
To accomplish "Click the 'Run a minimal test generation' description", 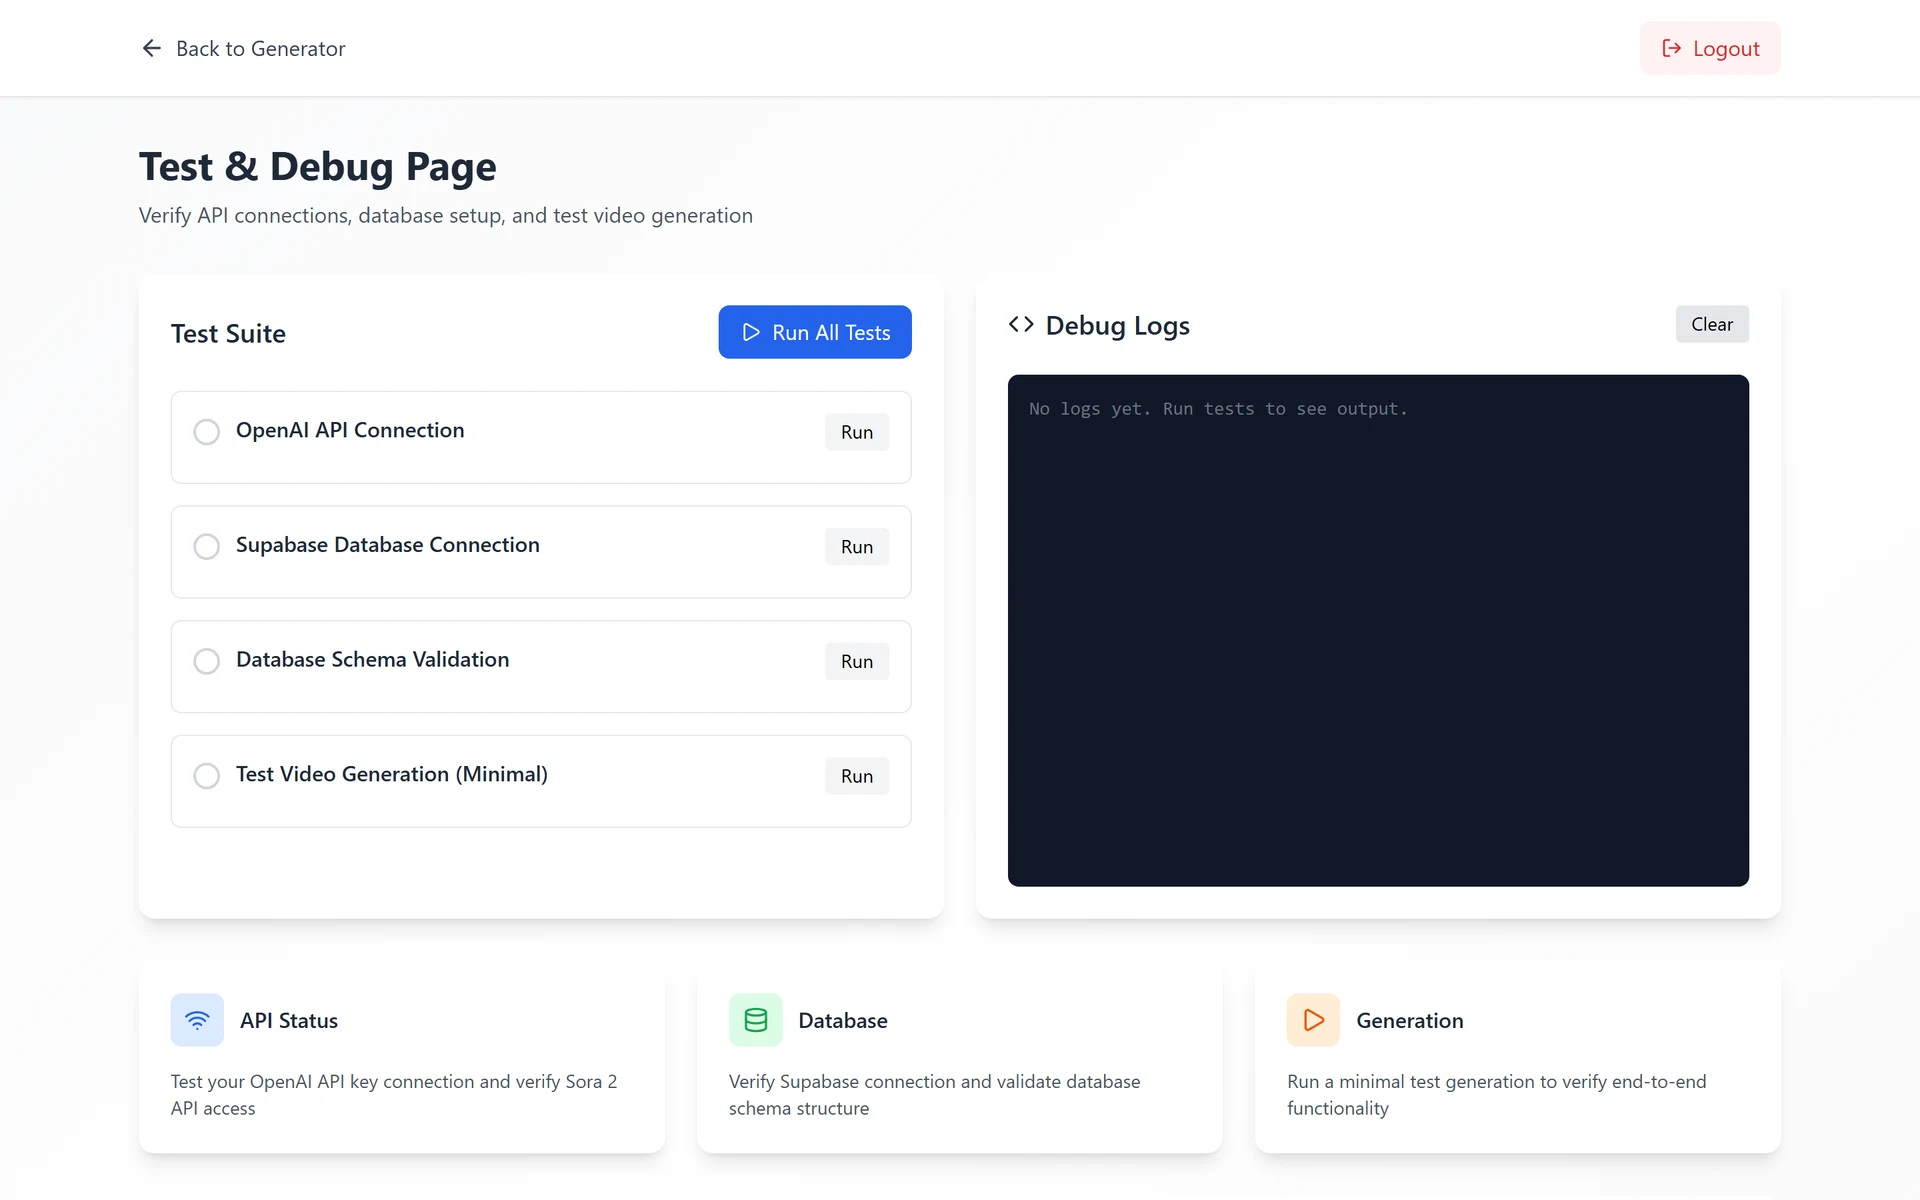I will pos(1497,1095).
